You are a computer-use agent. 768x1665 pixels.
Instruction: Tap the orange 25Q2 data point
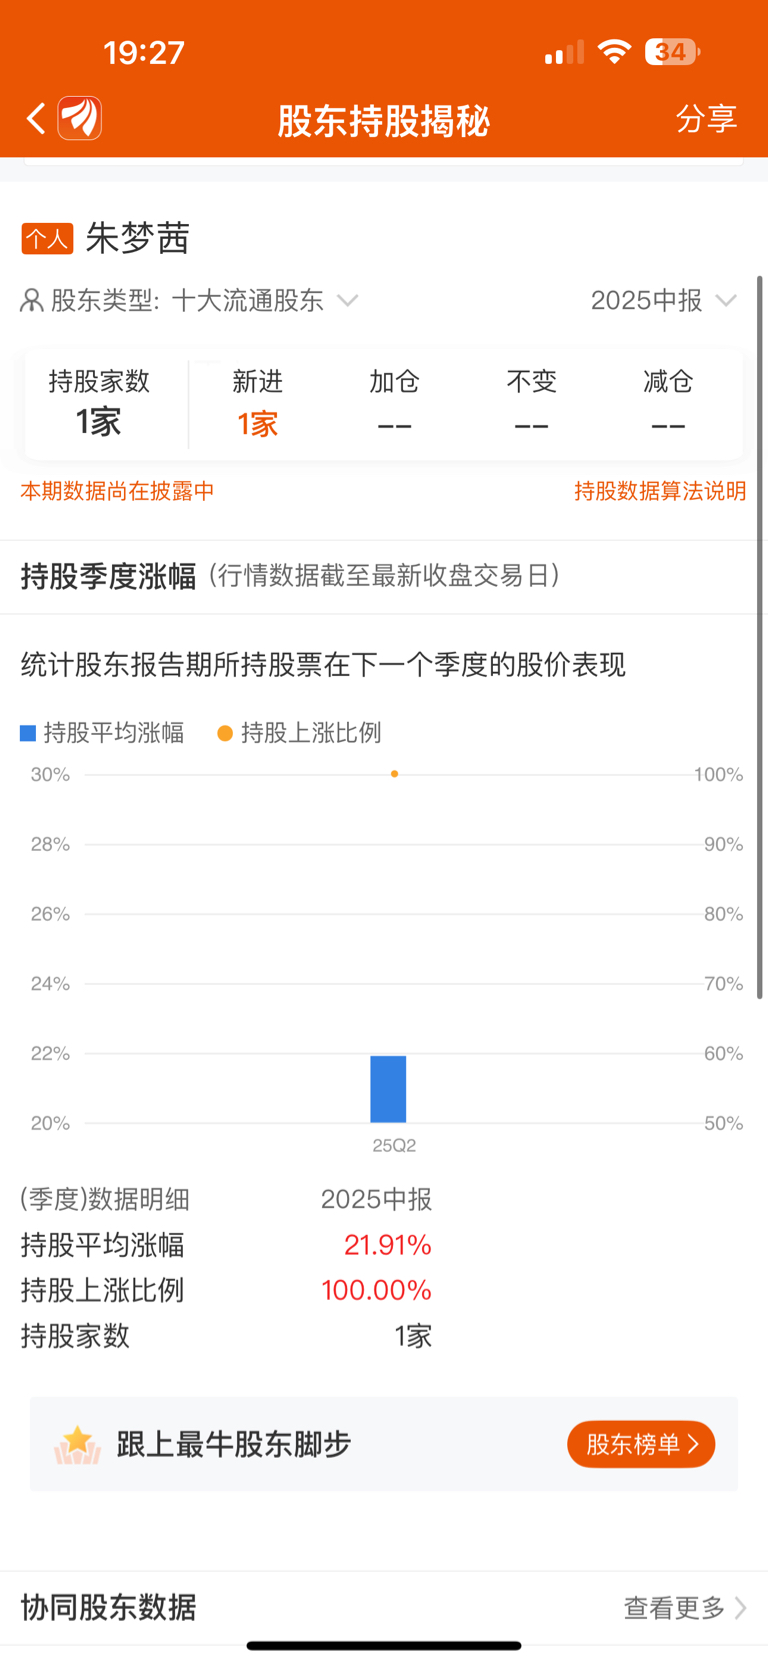click(394, 774)
